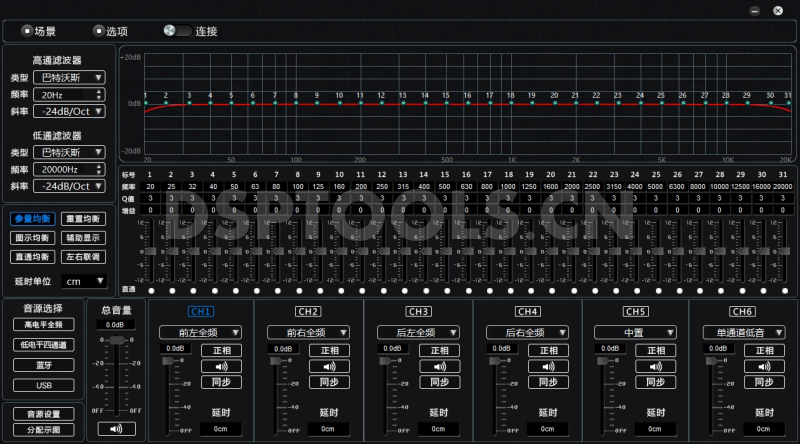Select the CH4 channel tab
This screenshot has height=444, width=800.
coord(527,311)
